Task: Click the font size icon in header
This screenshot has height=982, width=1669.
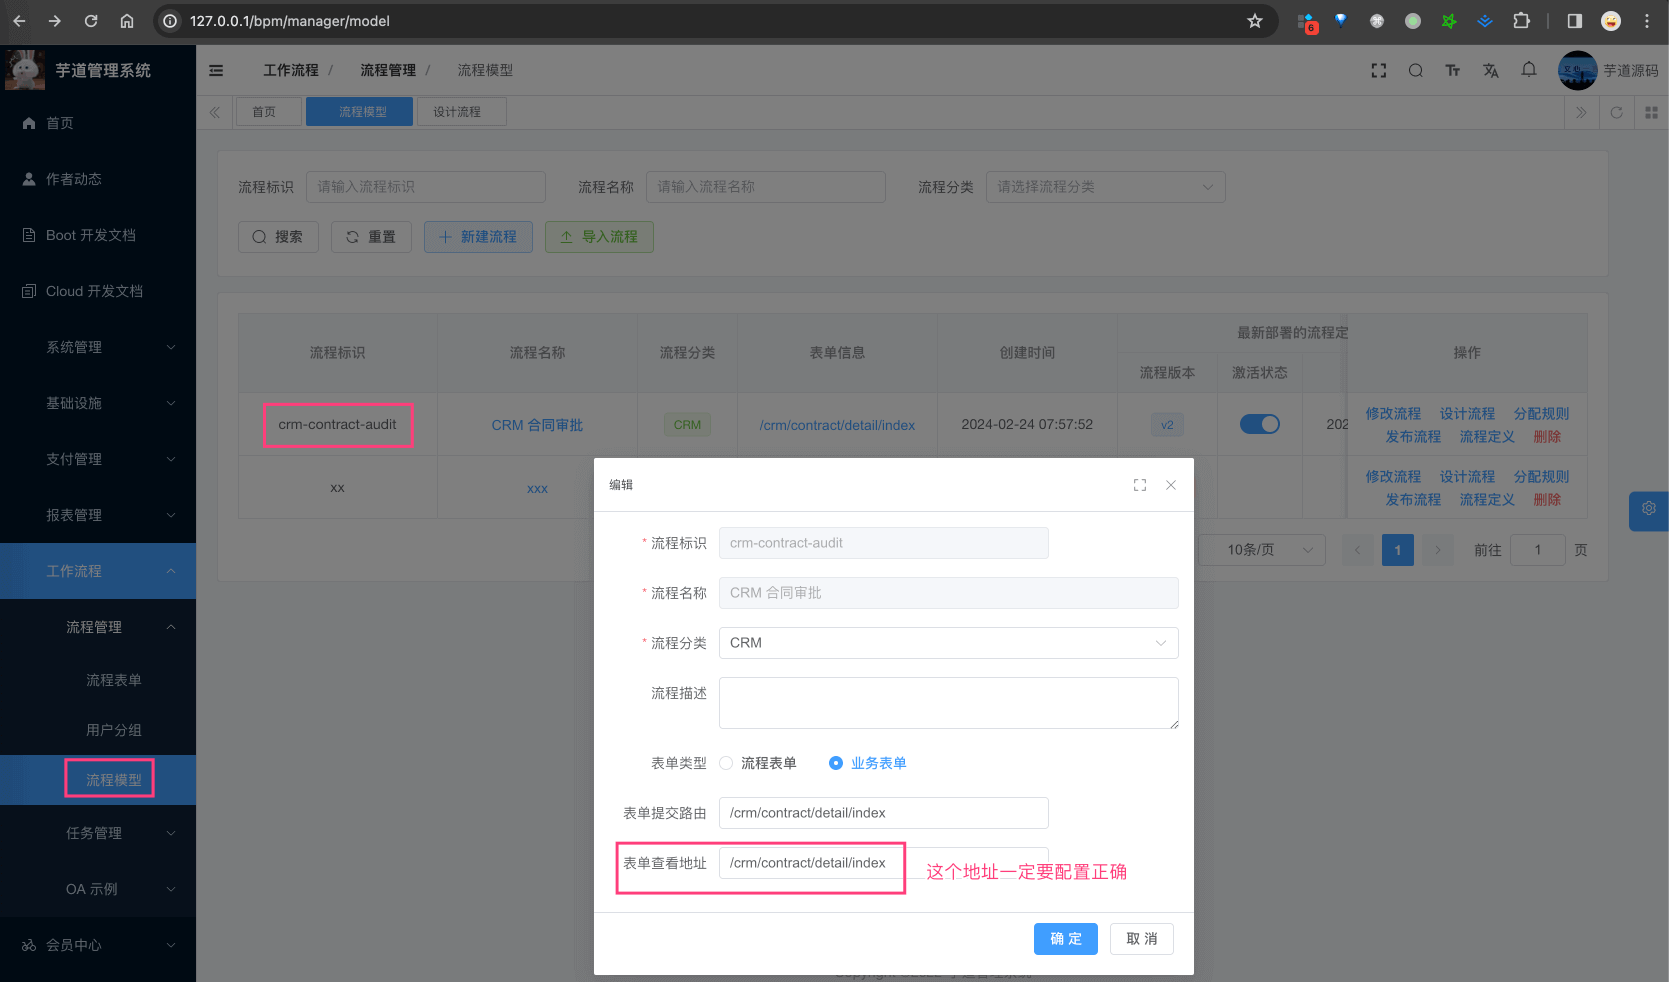Action: (1452, 70)
